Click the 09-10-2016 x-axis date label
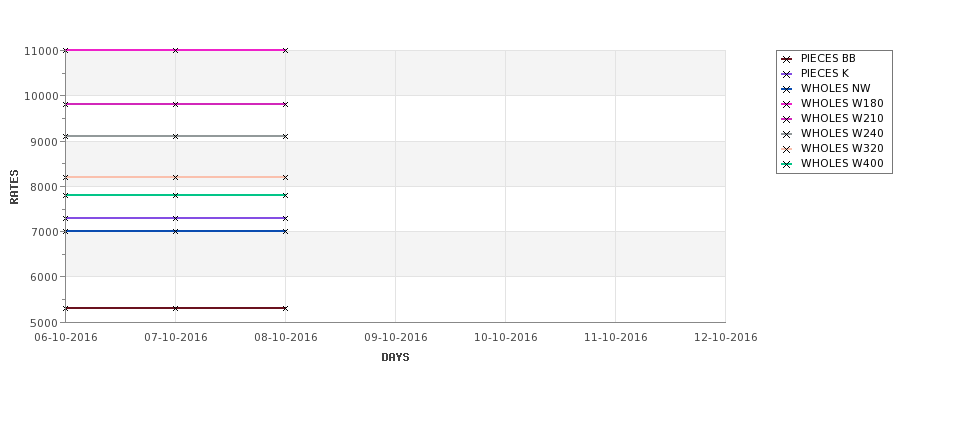Viewport: 975px width, 429px height. click(395, 338)
